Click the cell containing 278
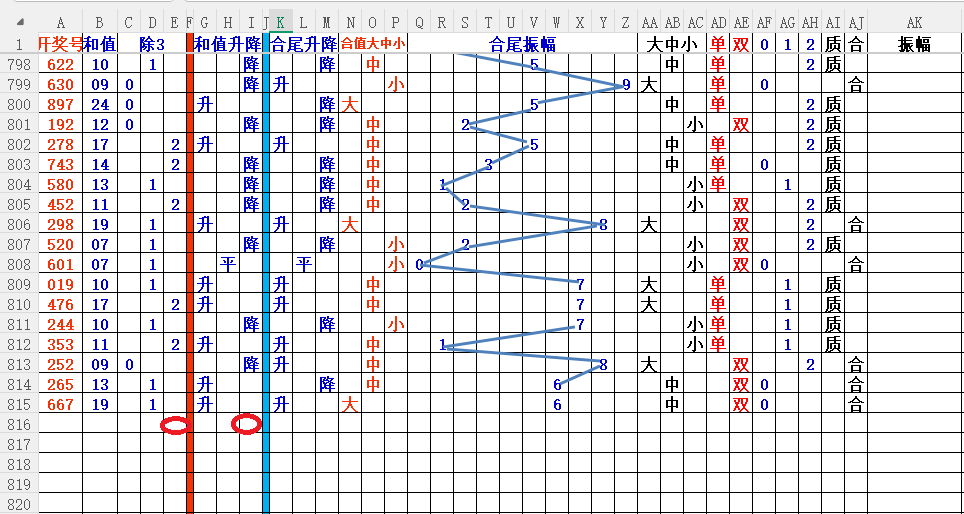This screenshot has width=964, height=514. tap(60, 144)
